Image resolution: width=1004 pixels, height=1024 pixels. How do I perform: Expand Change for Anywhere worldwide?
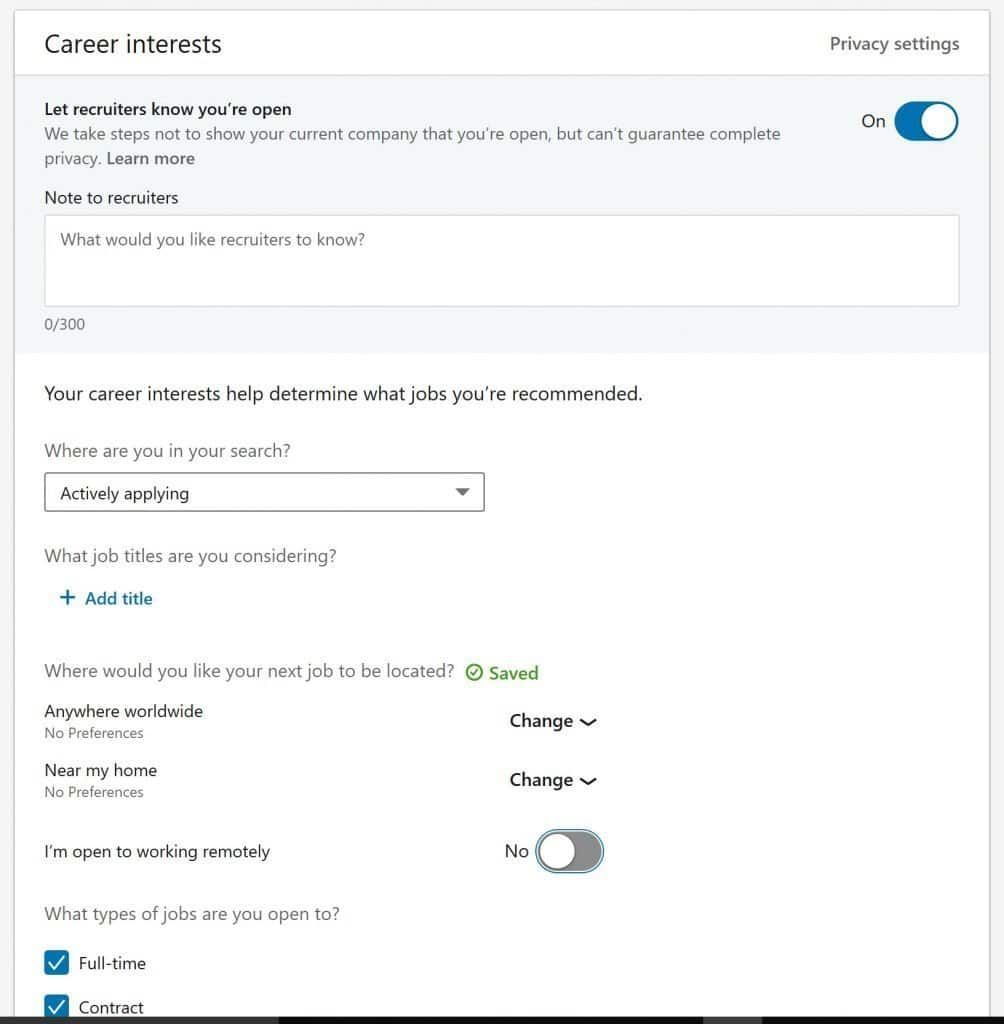pyautogui.click(x=541, y=721)
